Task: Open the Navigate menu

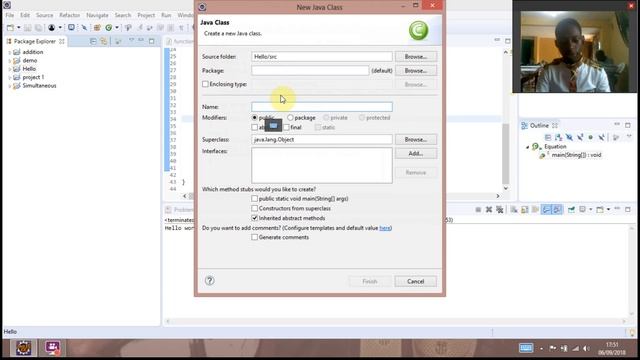Action: pos(97,15)
